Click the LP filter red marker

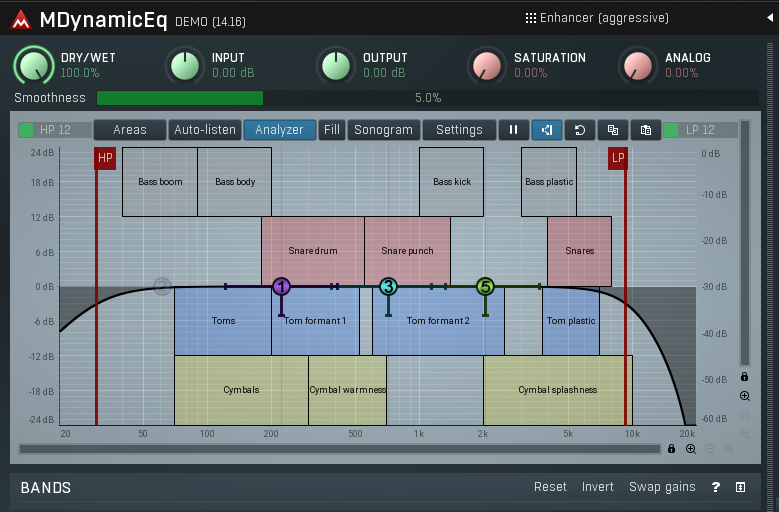click(618, 158)
